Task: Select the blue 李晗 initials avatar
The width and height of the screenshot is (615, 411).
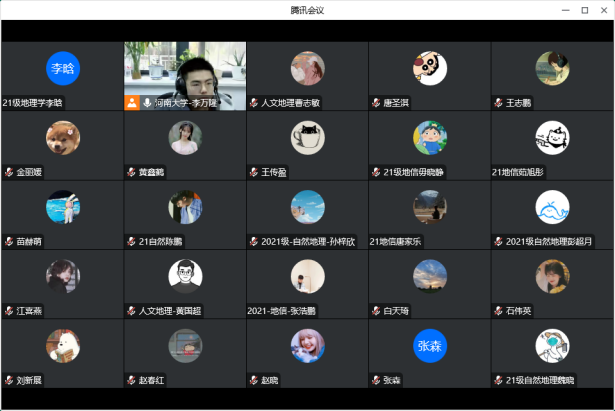Action: click(x=62, y=68)
